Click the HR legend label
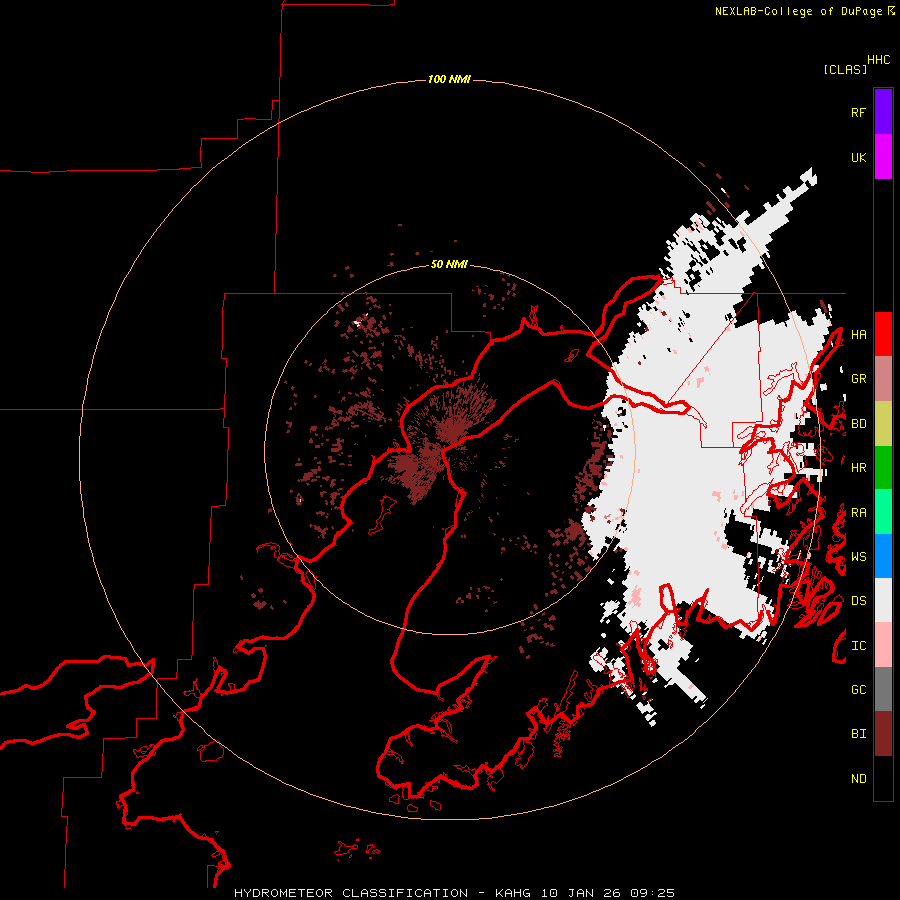The image size is (900, 900). 858,468
